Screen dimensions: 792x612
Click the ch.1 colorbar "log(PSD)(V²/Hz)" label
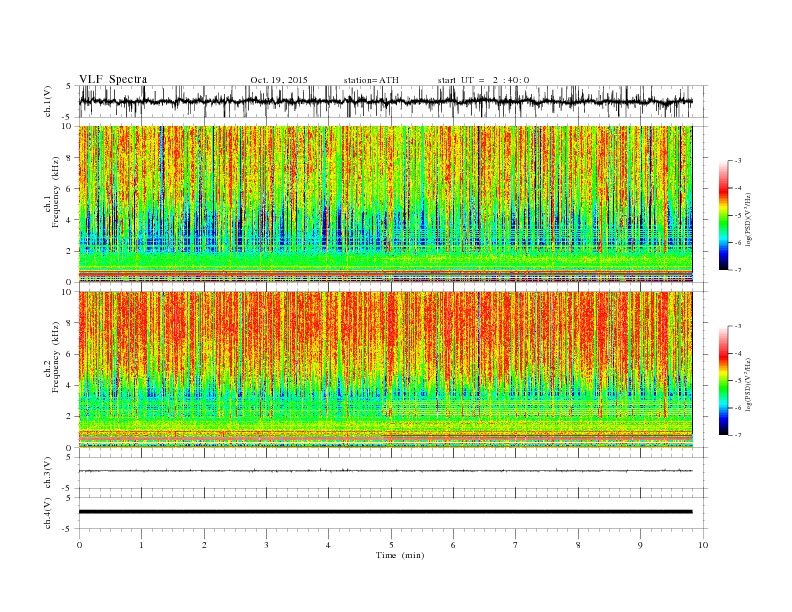749,220
